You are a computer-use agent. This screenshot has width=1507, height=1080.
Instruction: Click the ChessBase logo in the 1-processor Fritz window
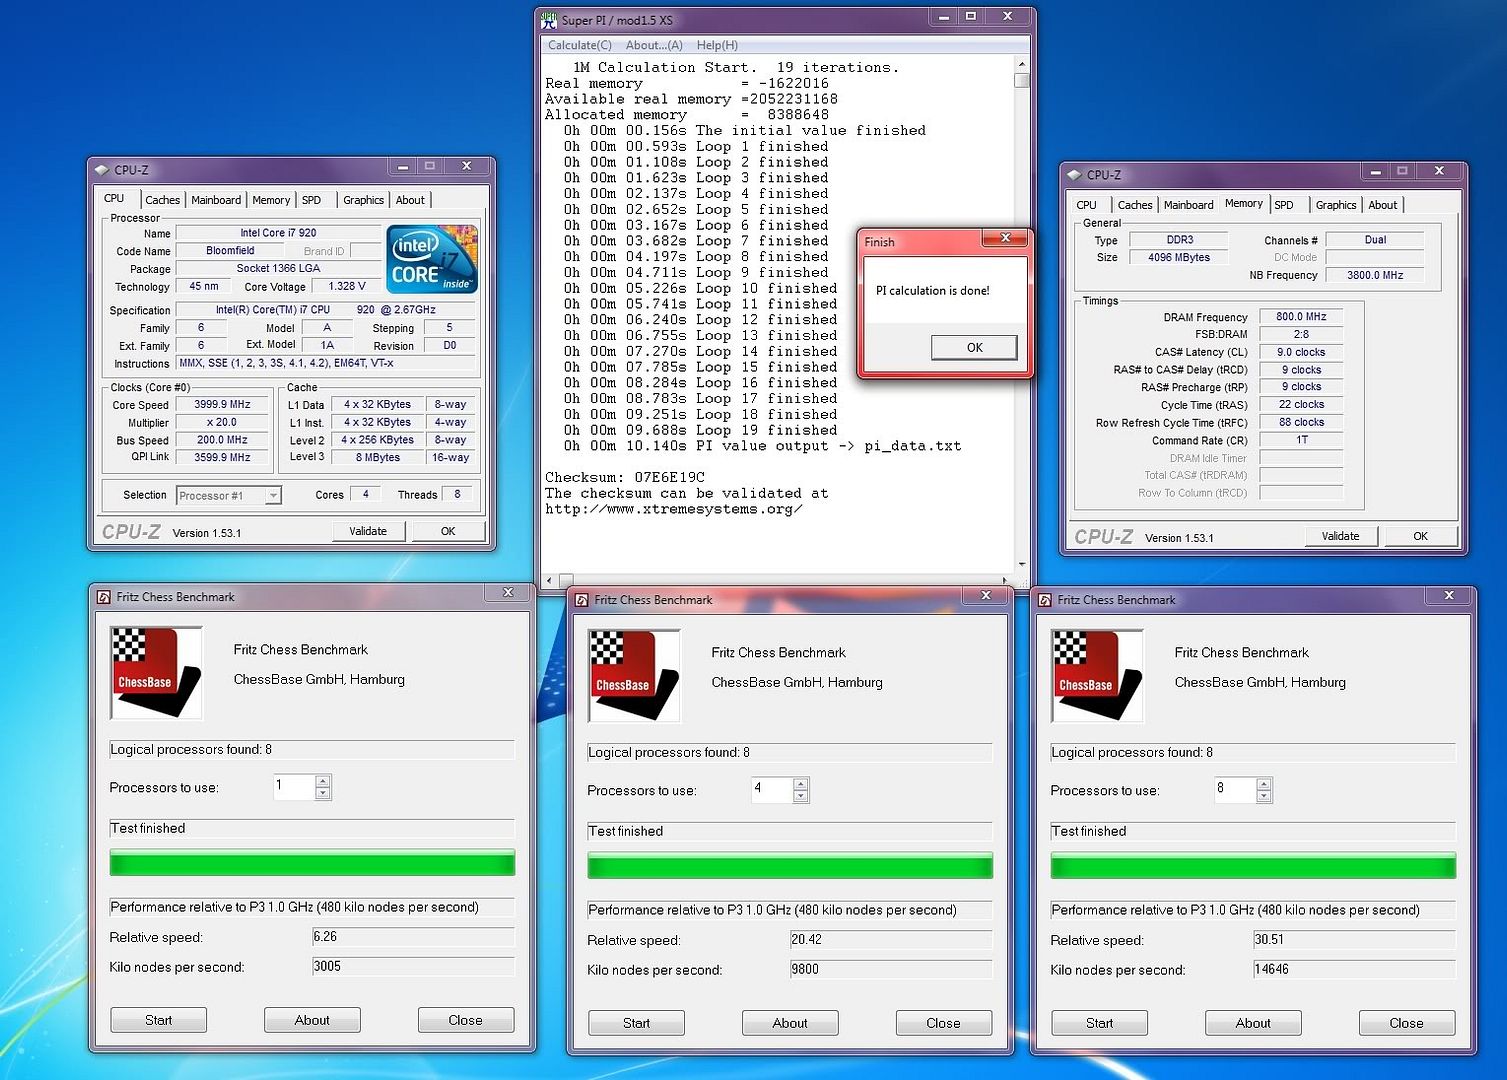[156, 673]
